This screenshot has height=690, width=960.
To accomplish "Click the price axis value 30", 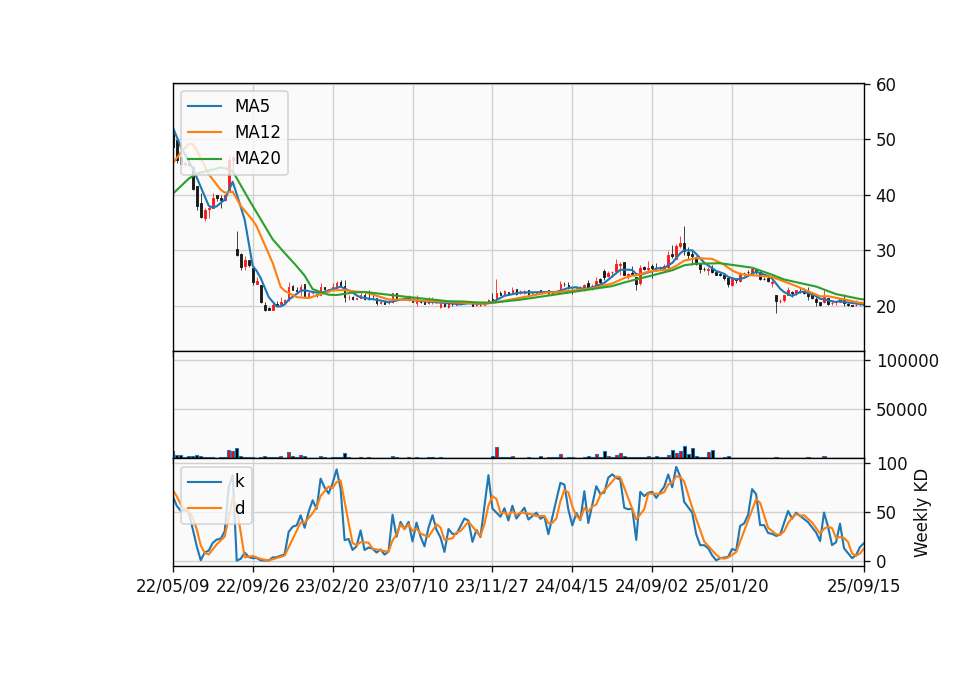I will [885, 251].
